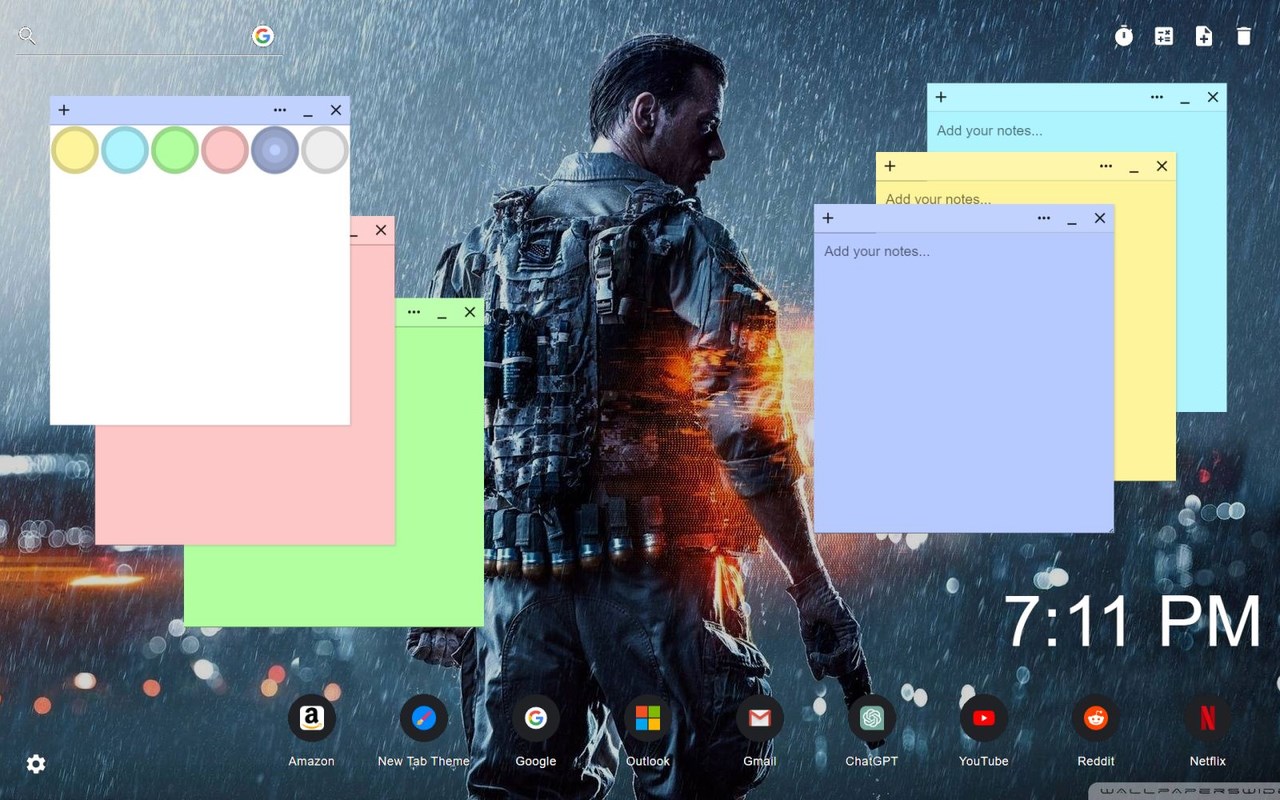
Task: Select the pink color swatch
Action: (x=225, y=150)
